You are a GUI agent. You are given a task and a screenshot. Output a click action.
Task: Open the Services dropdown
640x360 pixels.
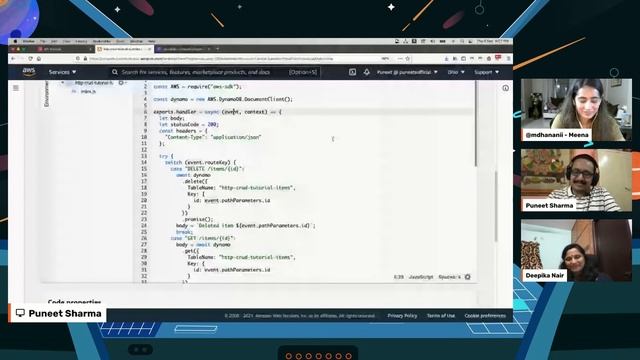tap(62, 72)
